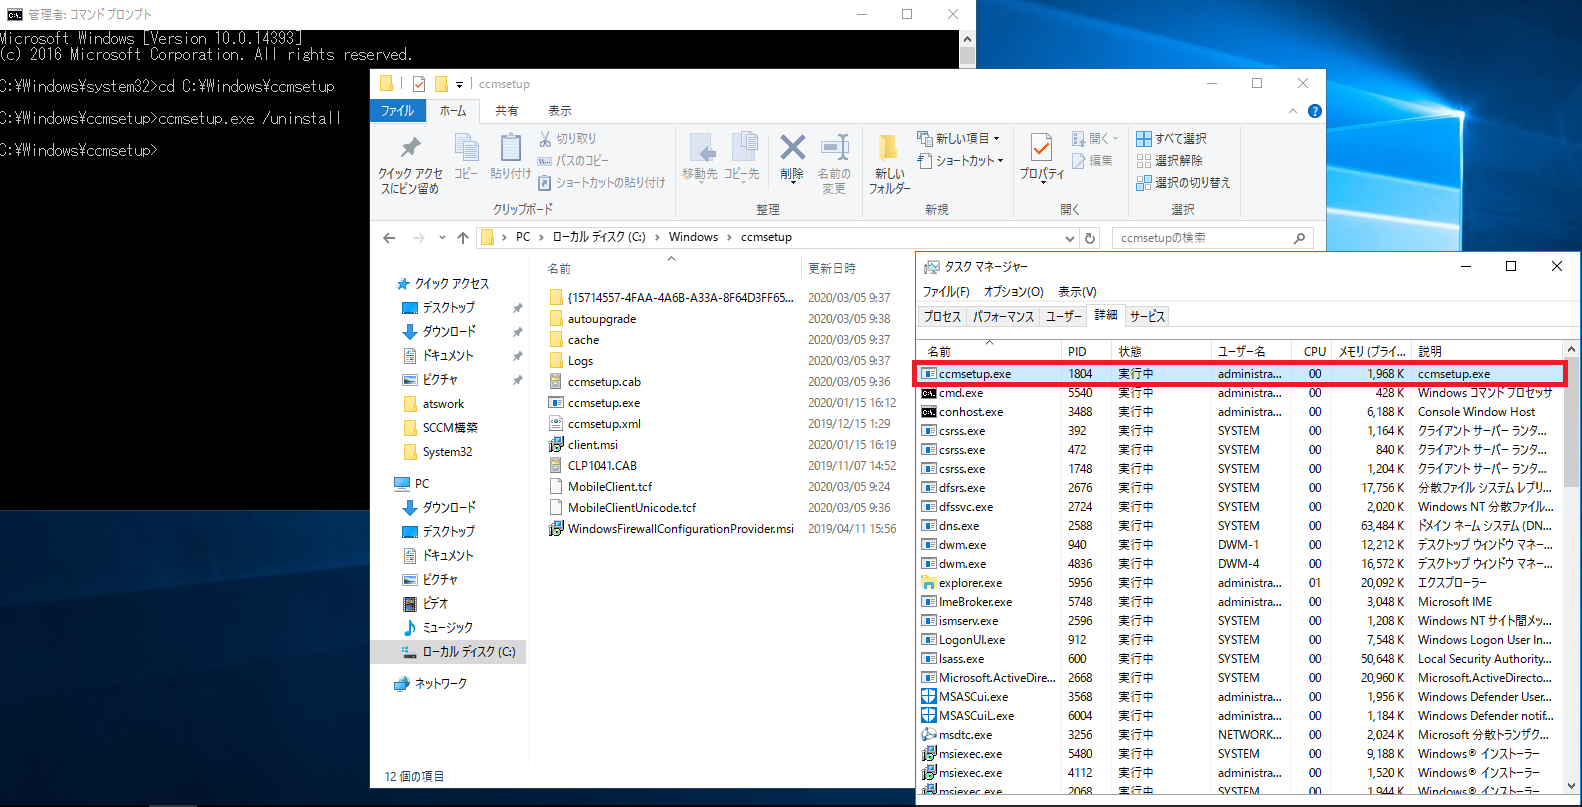Click the Copy to (コピー先) icon
The width and height of the screenshot is (1582, 807).
coord(743,148)
